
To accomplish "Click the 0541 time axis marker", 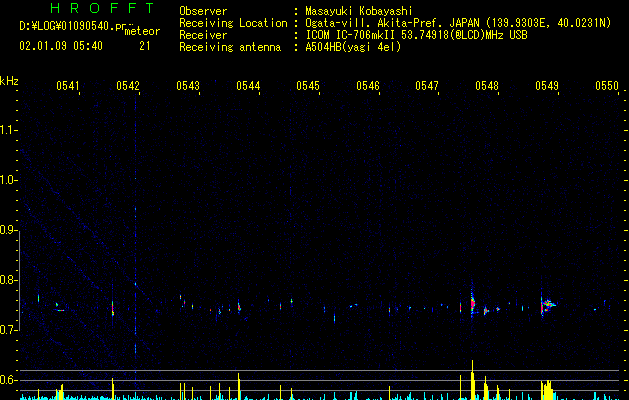I will click(x=68, y=86).
